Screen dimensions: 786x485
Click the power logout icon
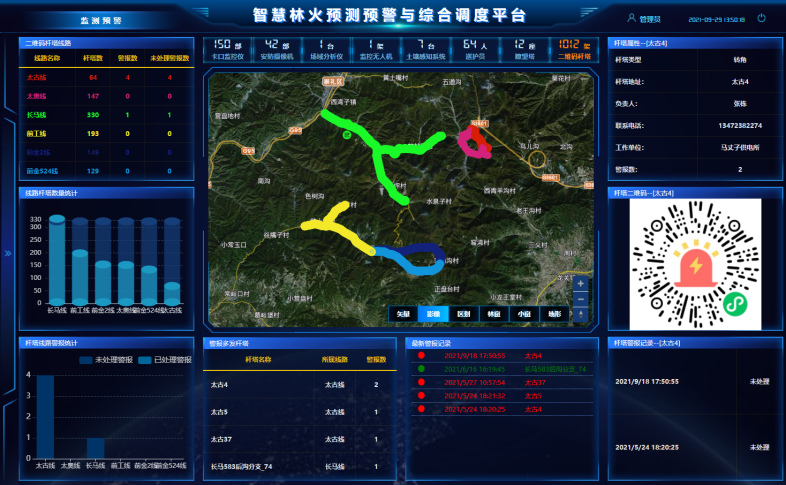click(761, 18)
